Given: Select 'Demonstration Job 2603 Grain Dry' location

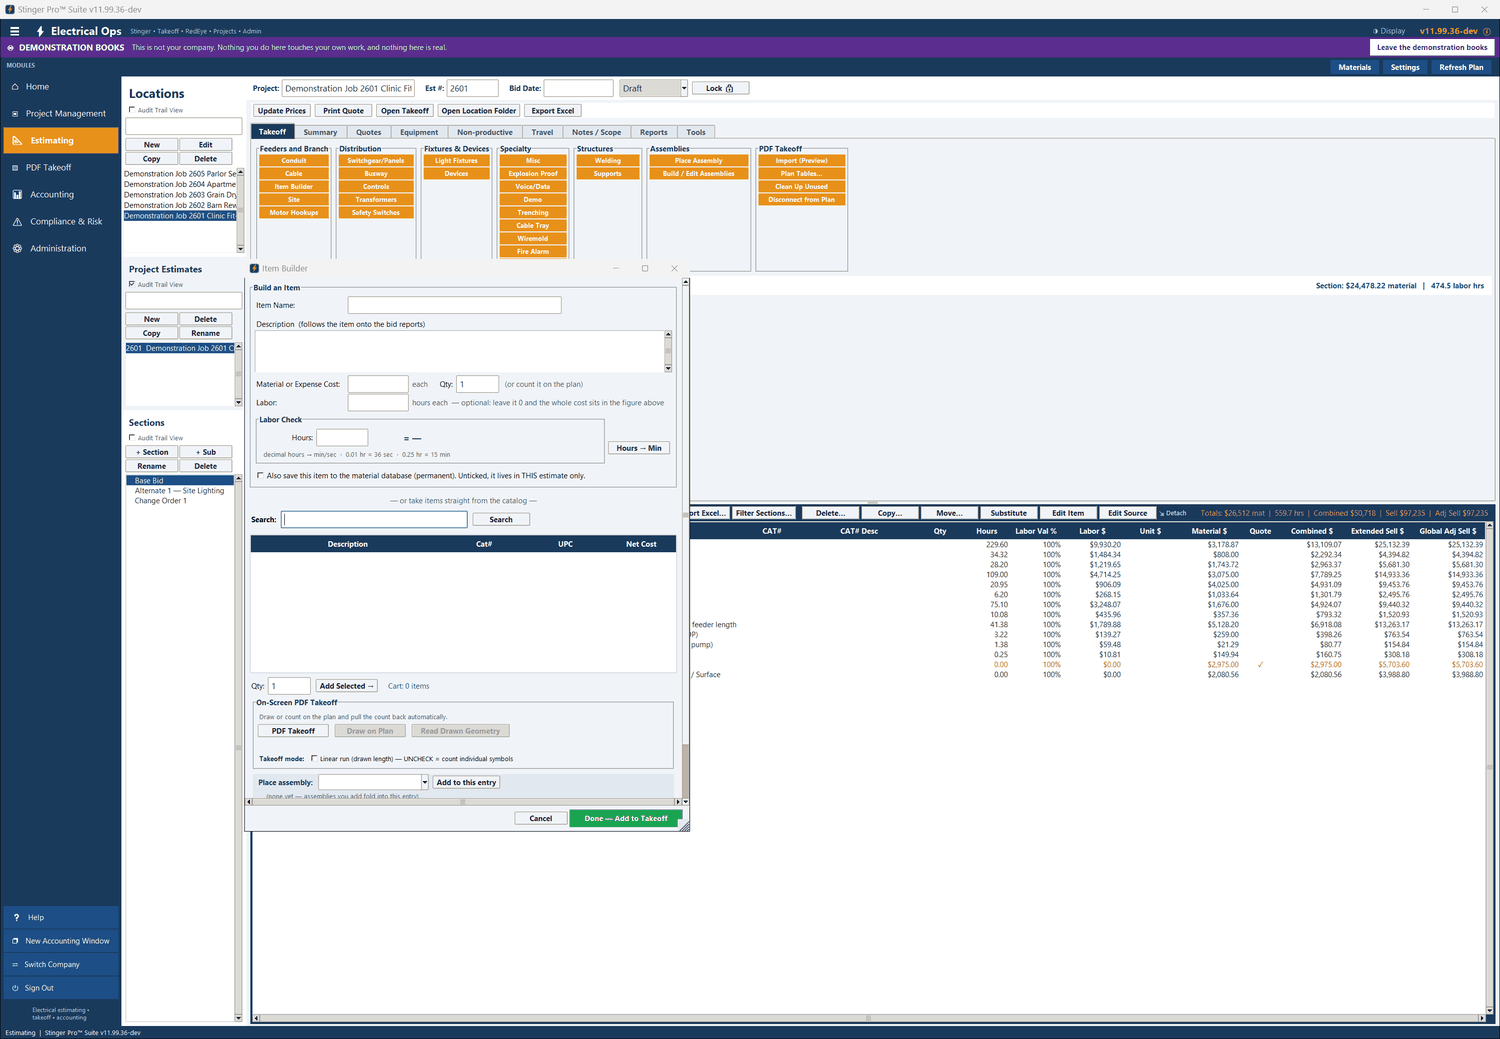Looking at the screenshot, I should coord(180,195).
